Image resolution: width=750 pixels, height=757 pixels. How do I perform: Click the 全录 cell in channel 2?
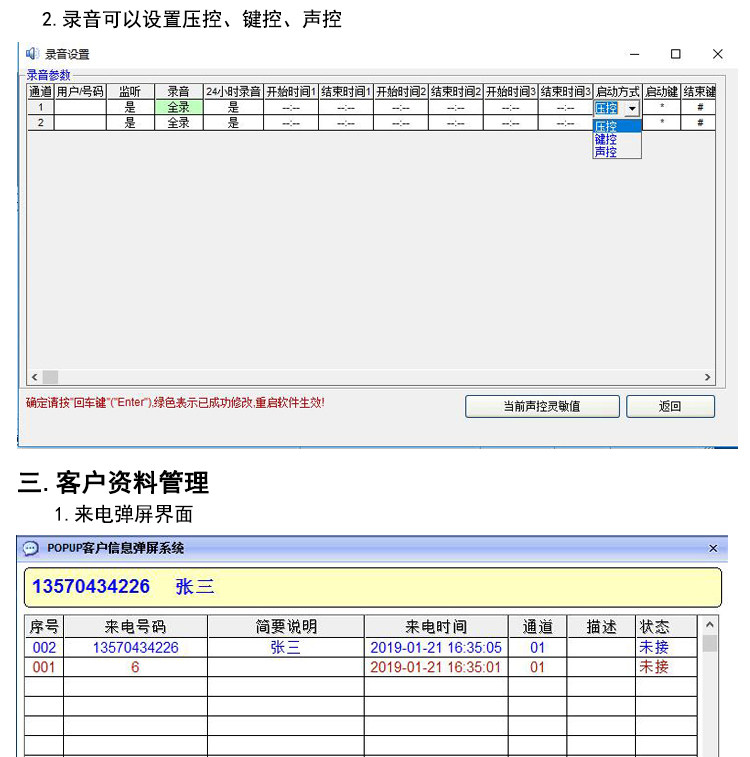[x=179, y=123]
